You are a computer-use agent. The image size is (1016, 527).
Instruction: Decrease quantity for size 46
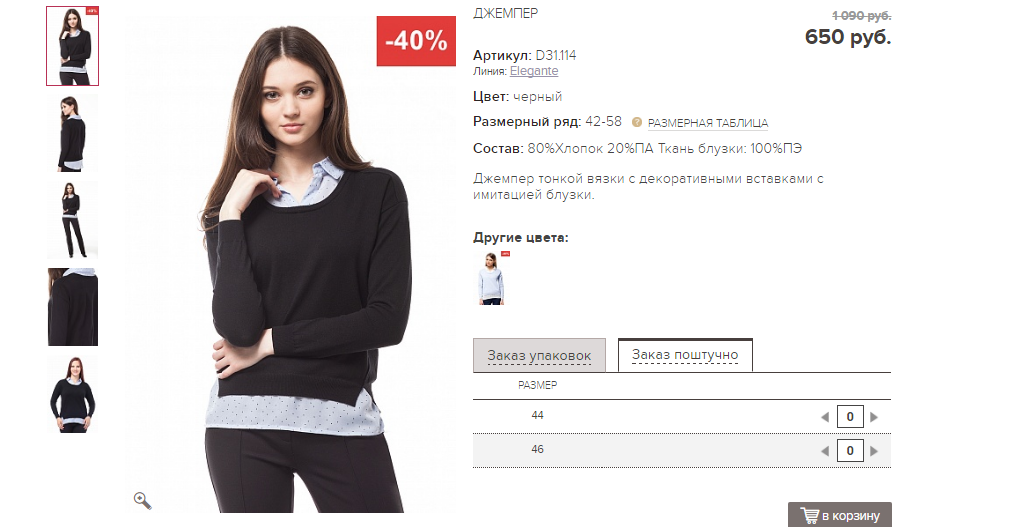(825, 451)
